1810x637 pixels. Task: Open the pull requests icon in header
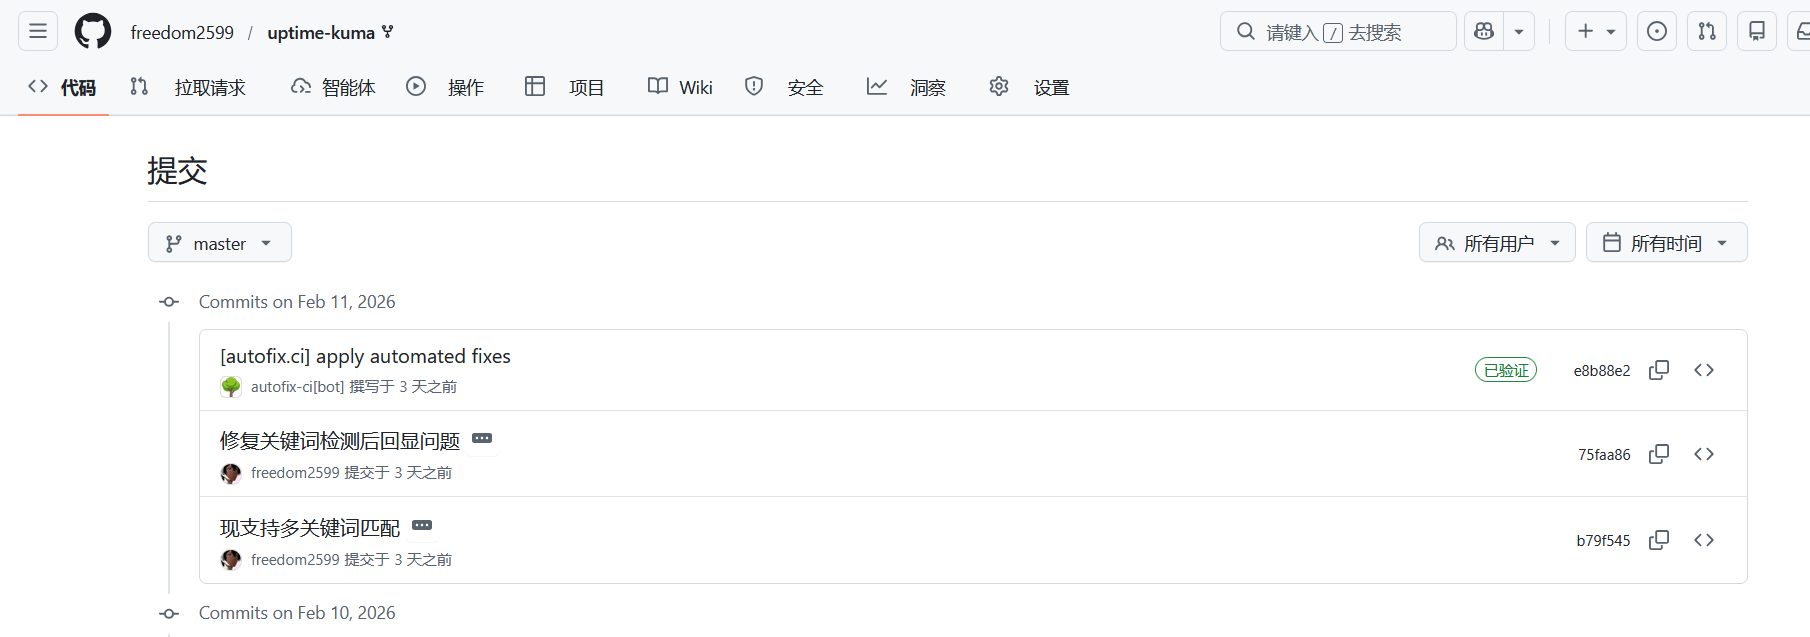point(1707,31)
